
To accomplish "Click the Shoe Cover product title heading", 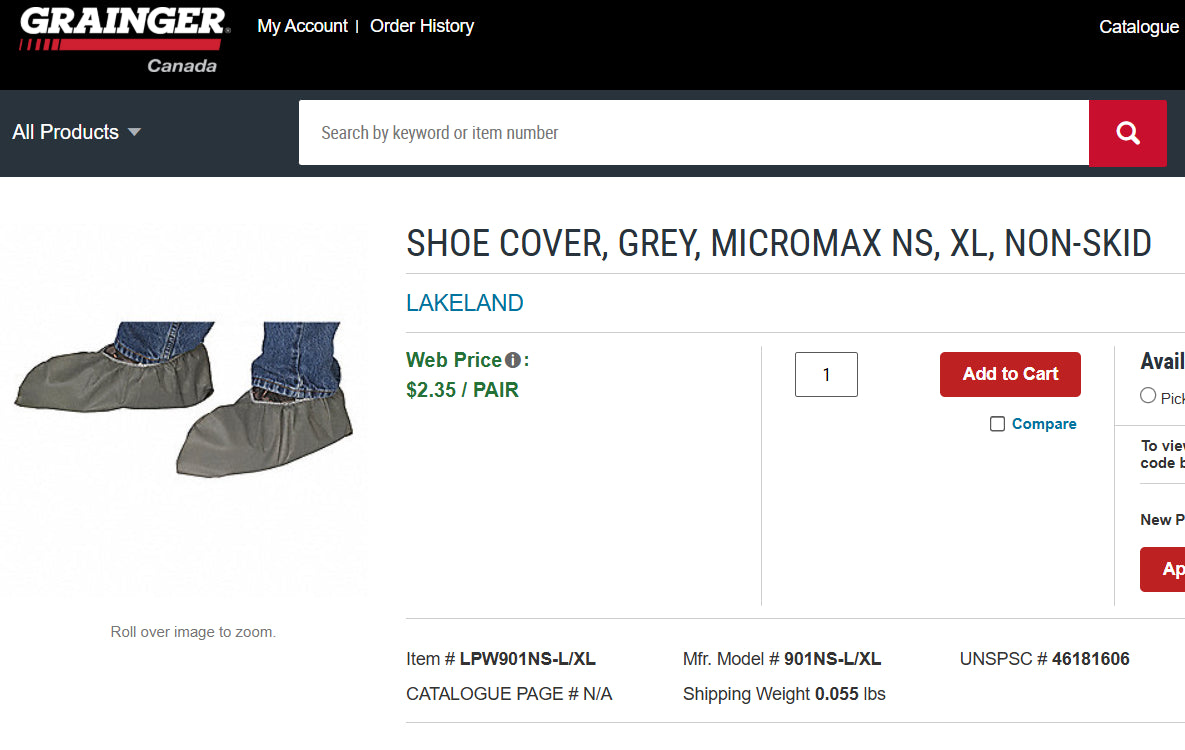I will pos(778,243).
